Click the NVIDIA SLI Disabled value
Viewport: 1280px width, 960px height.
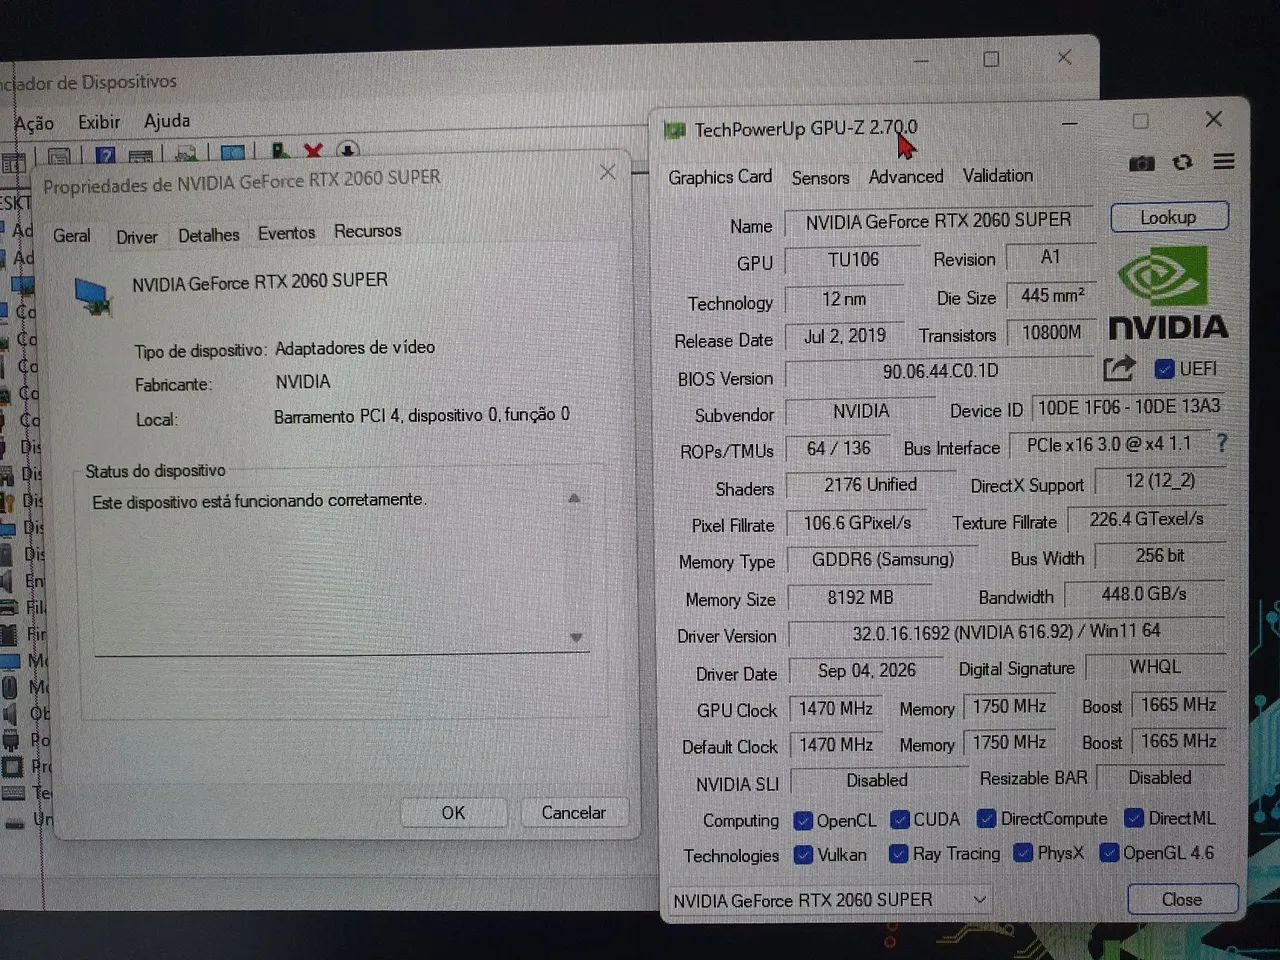[877, 781]
